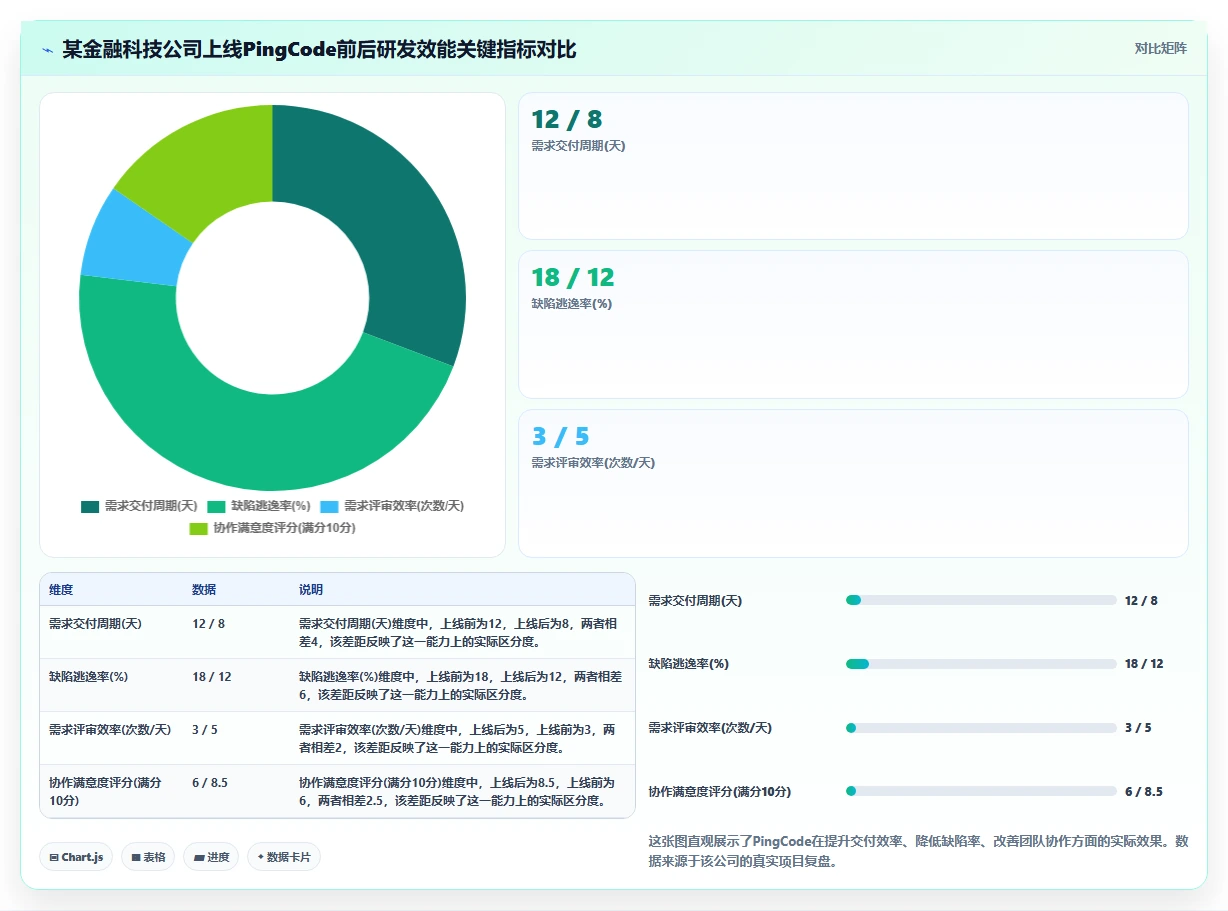Click the pulse icon beside the dashboard title
Screen dimensions: 1228x911
click(x=48, y=49)
